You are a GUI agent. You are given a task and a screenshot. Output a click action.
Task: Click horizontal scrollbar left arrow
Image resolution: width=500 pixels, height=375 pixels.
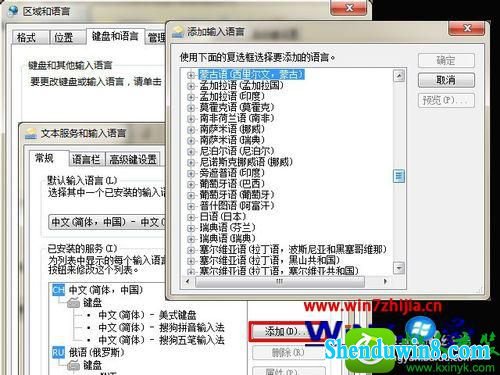(x=188, y=282)
